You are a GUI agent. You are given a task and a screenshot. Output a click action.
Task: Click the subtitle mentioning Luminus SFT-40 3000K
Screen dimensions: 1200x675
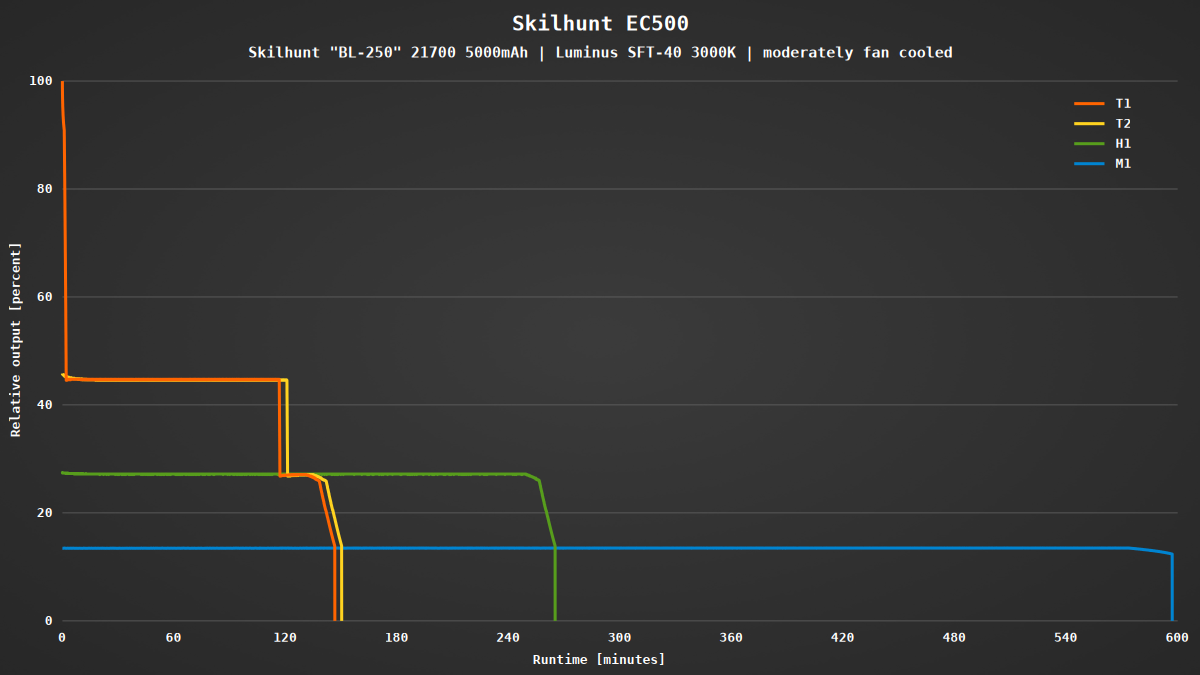[x=600, y=53]
